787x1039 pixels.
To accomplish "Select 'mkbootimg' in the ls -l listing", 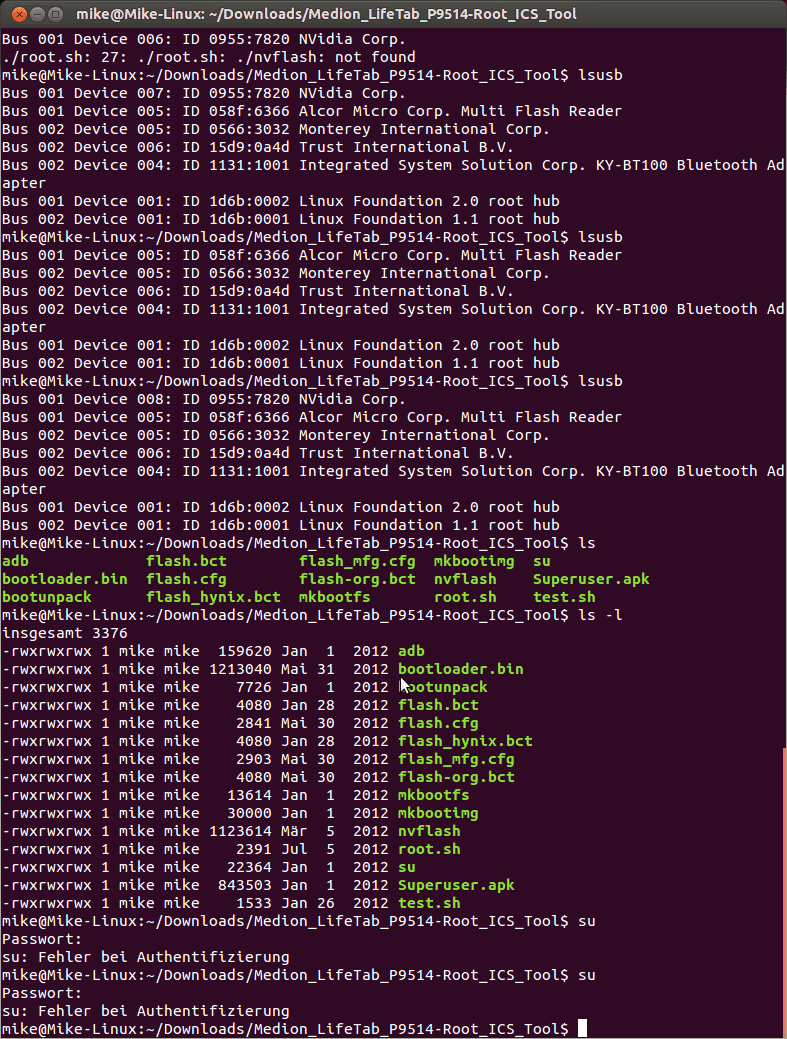I will 438,812.
